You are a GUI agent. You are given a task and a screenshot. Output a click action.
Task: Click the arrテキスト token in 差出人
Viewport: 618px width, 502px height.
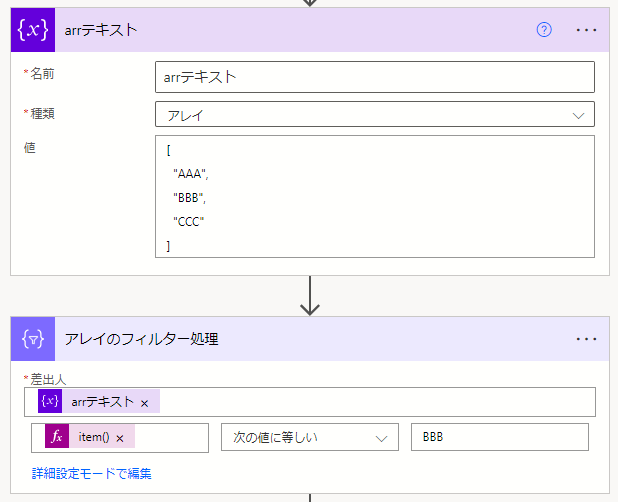pyautogui.click(x=99, y=401)
